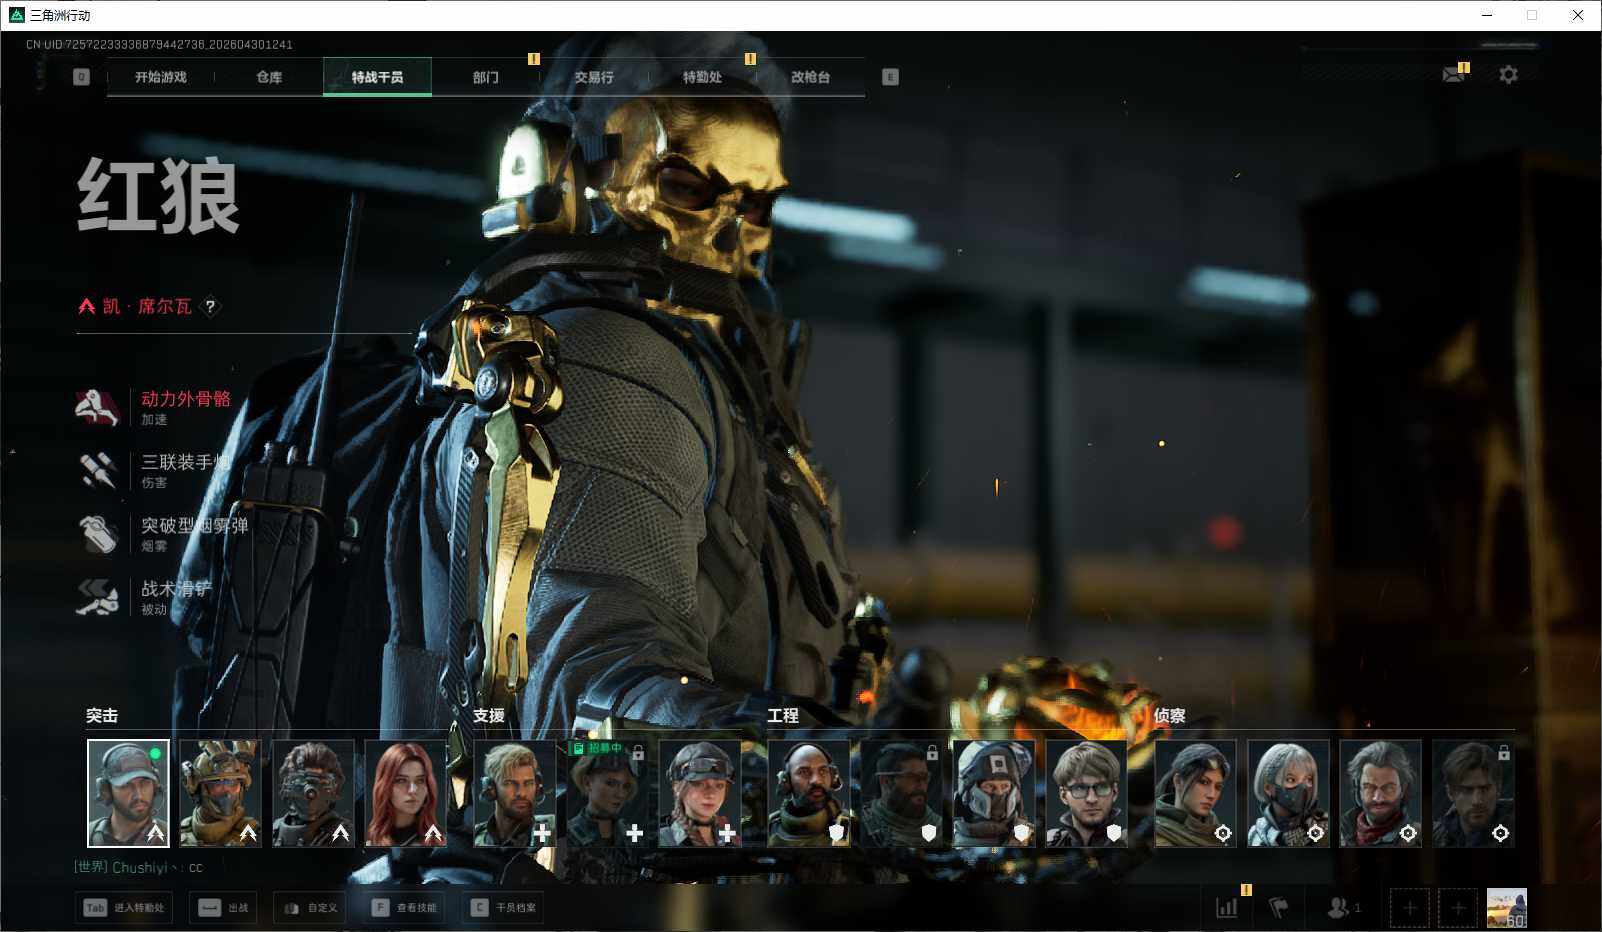
Task: Click the E key icon beside the tabs
Action: (890, 77)
